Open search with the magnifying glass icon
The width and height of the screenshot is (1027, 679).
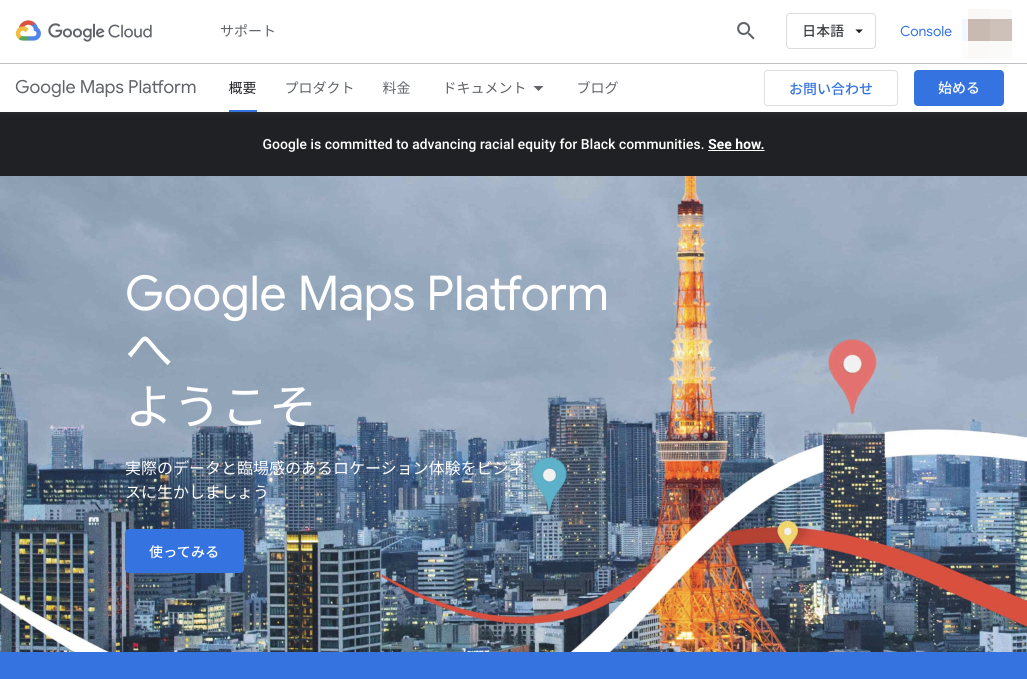coord(745,31)
